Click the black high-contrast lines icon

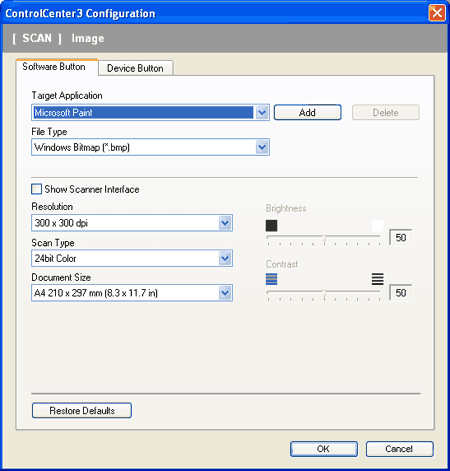(377, 279)
